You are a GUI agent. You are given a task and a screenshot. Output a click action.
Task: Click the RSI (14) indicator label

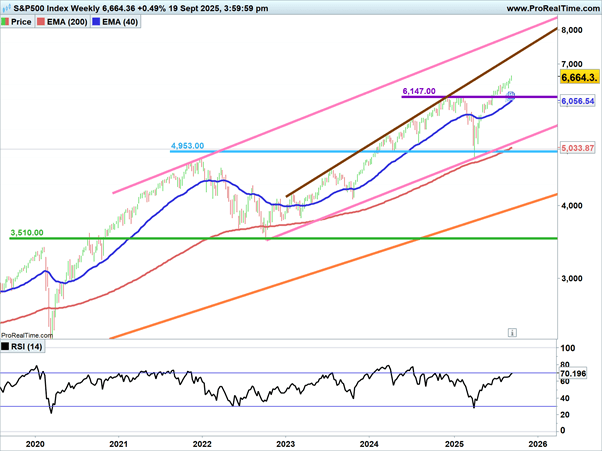(26, 347)
